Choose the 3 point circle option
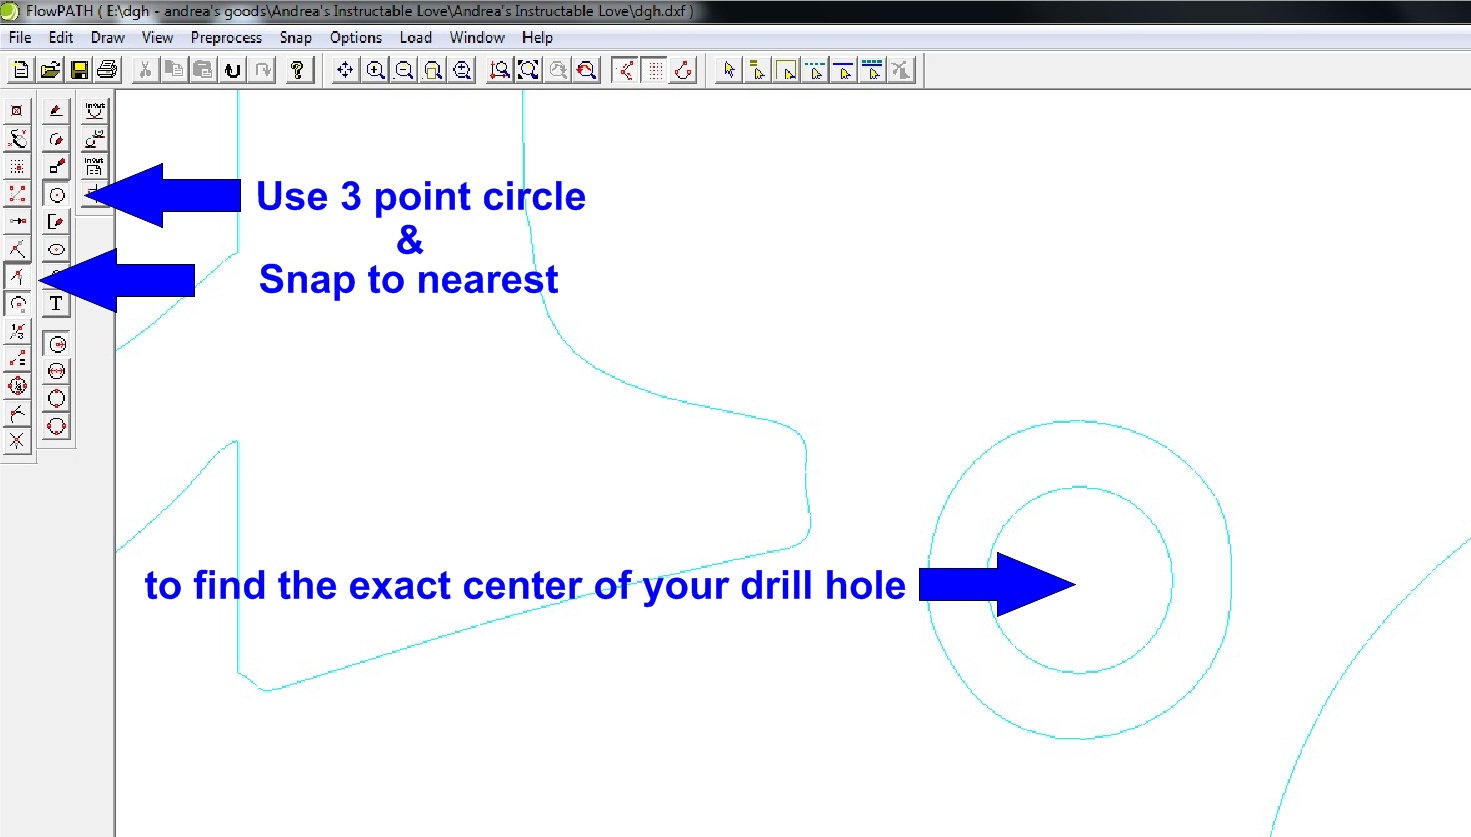The height and width of the screenshot is (837, 1471). coord(56,427)
